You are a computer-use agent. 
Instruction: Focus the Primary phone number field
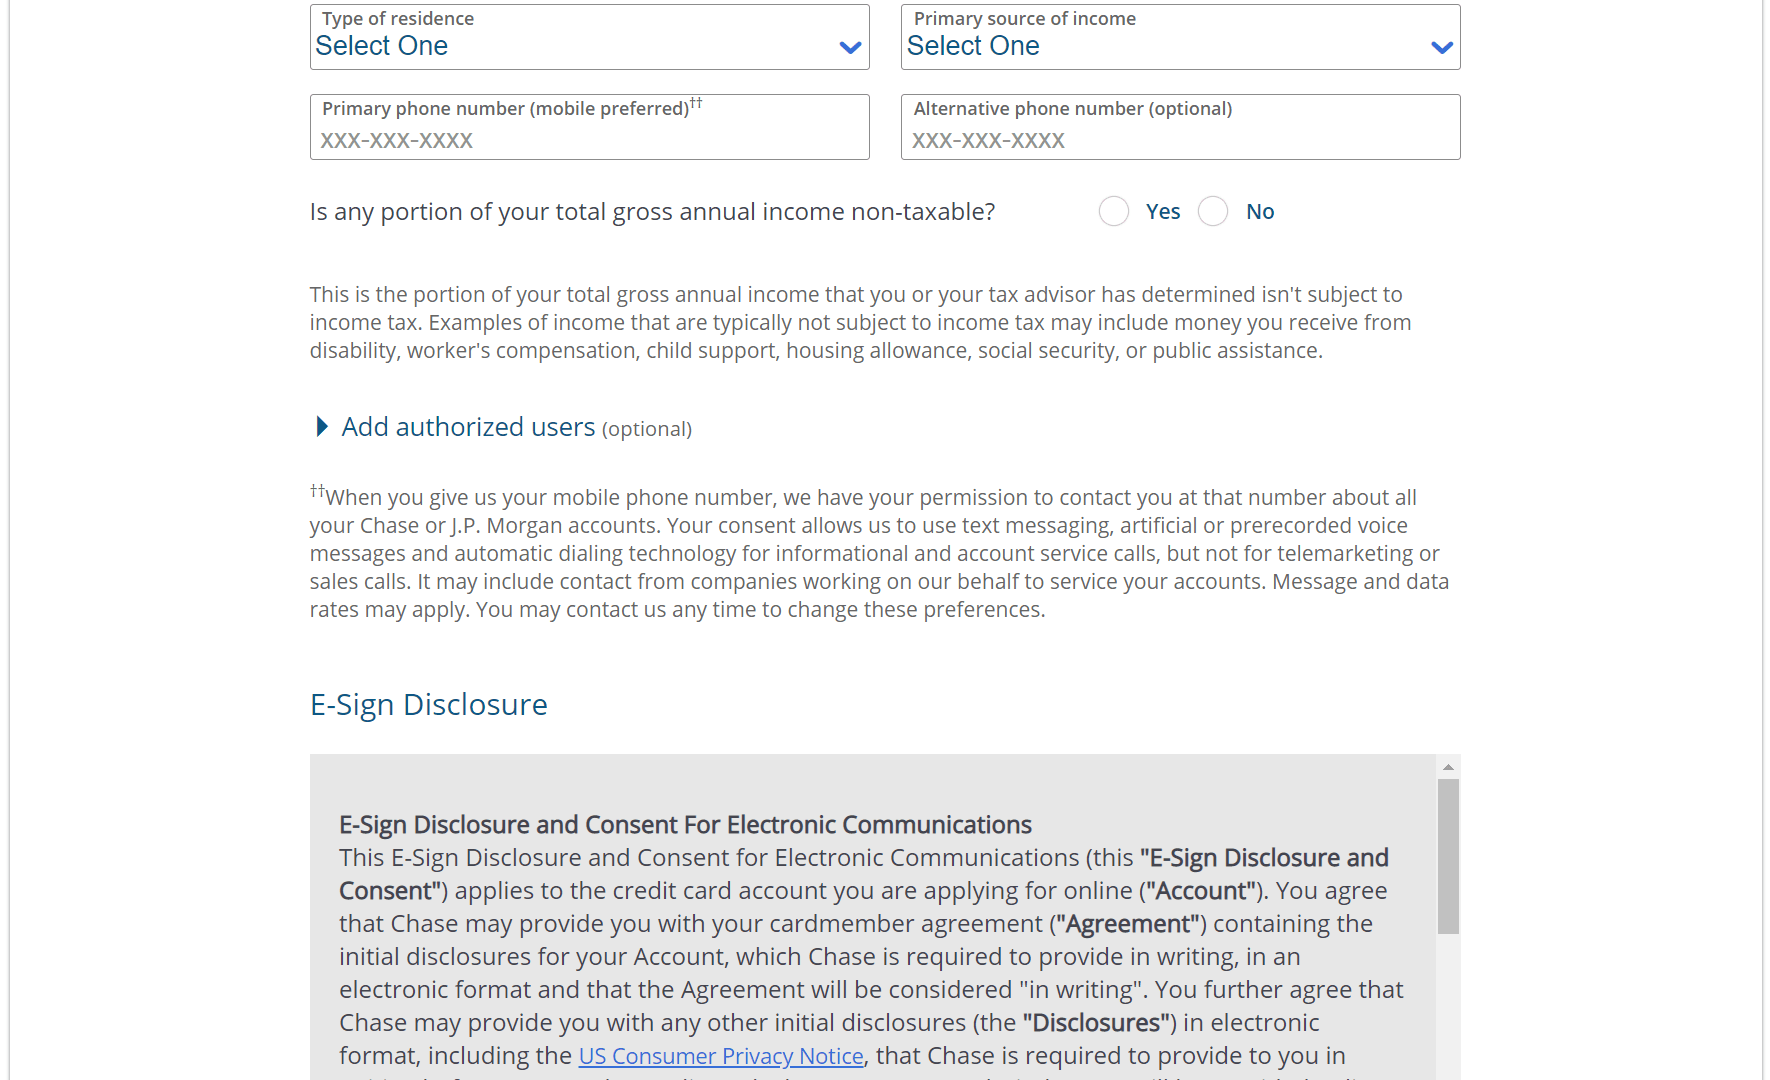click(x=589, y=127)
